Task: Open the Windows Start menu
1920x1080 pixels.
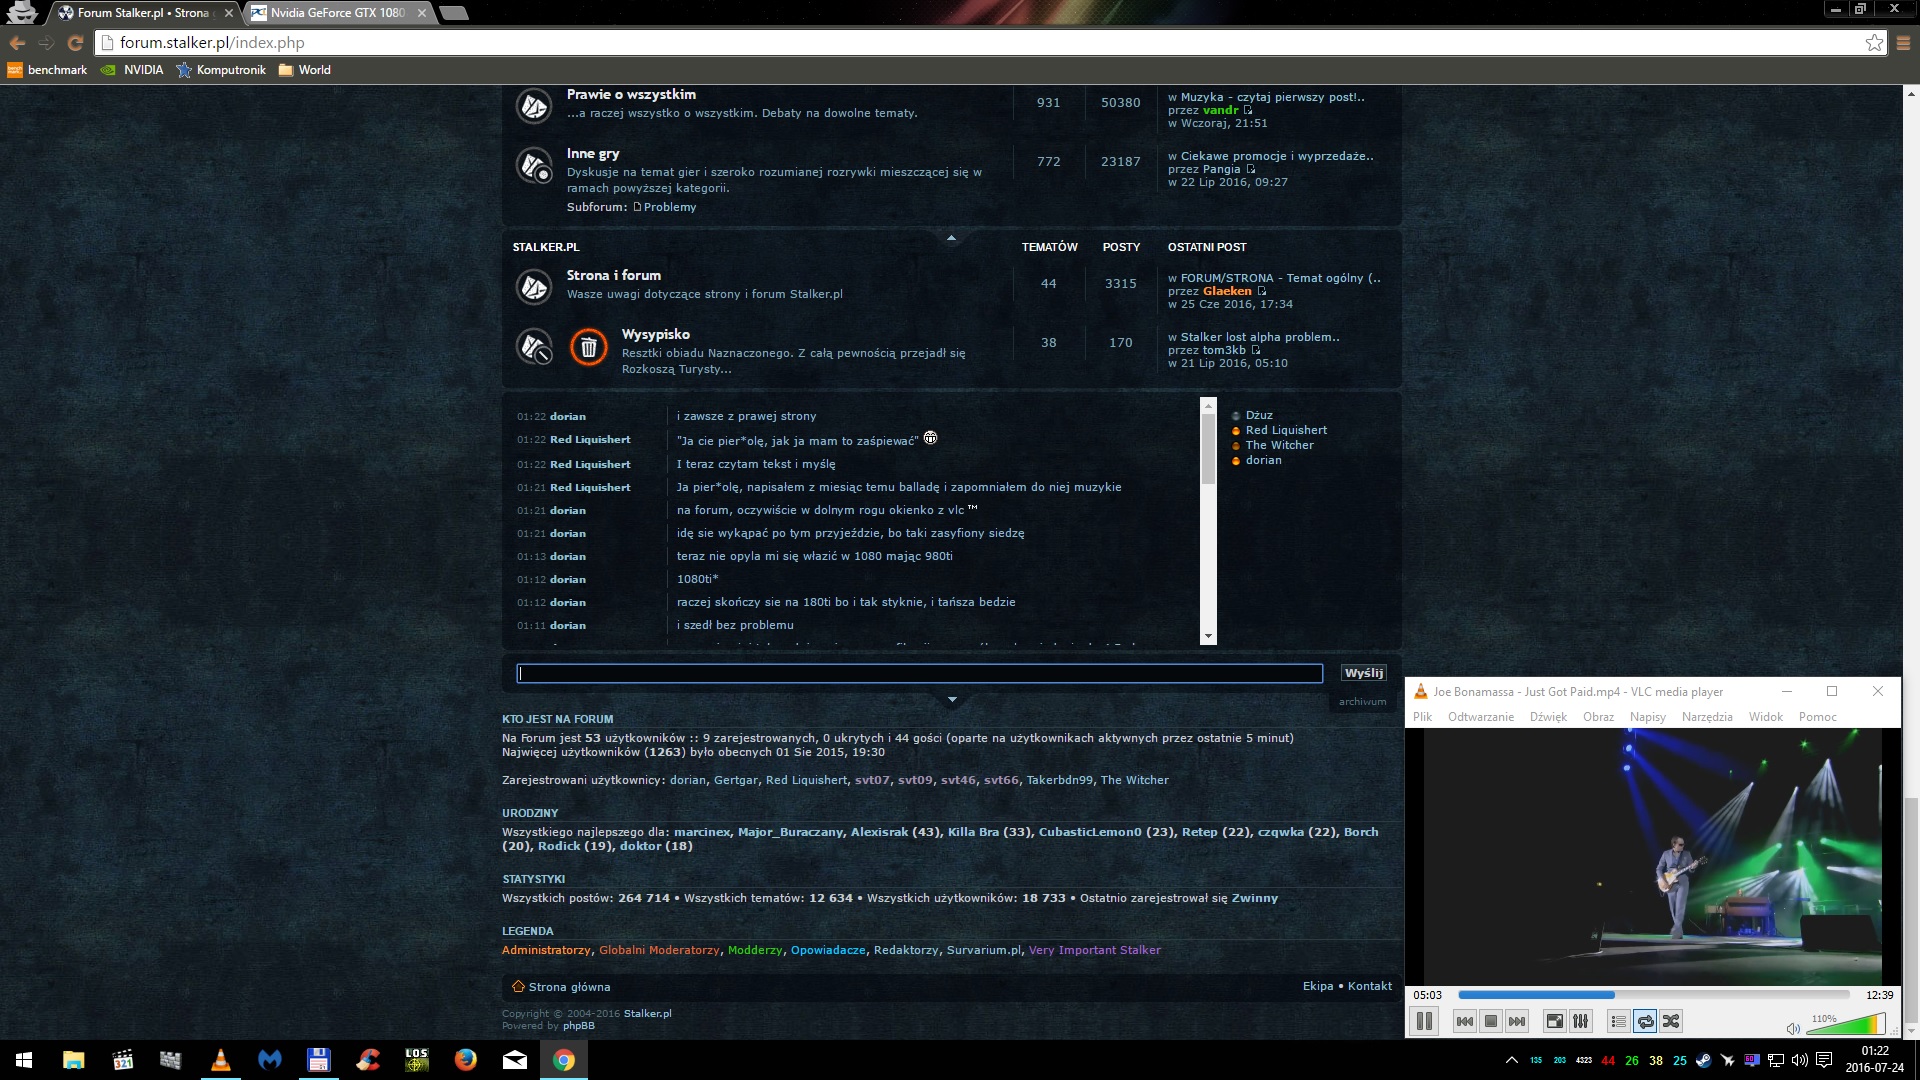Action: [24, 1060]
